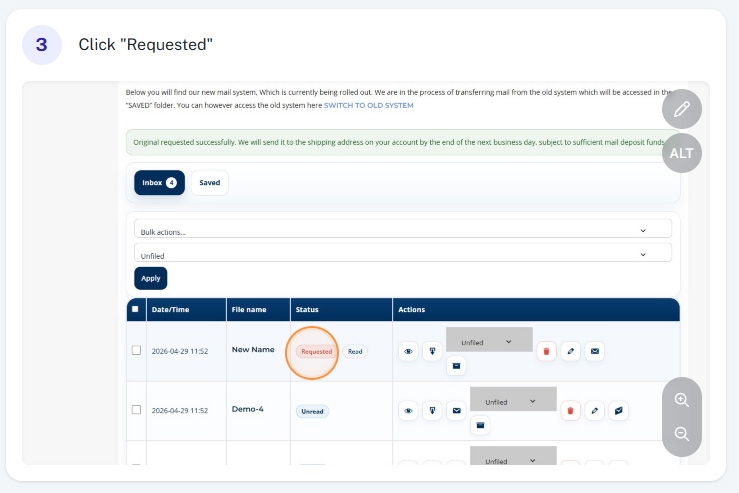Screen dimensions: 739x493
Task: View the Demo-4 mail with the eye icon
Action: pos(408,411)
